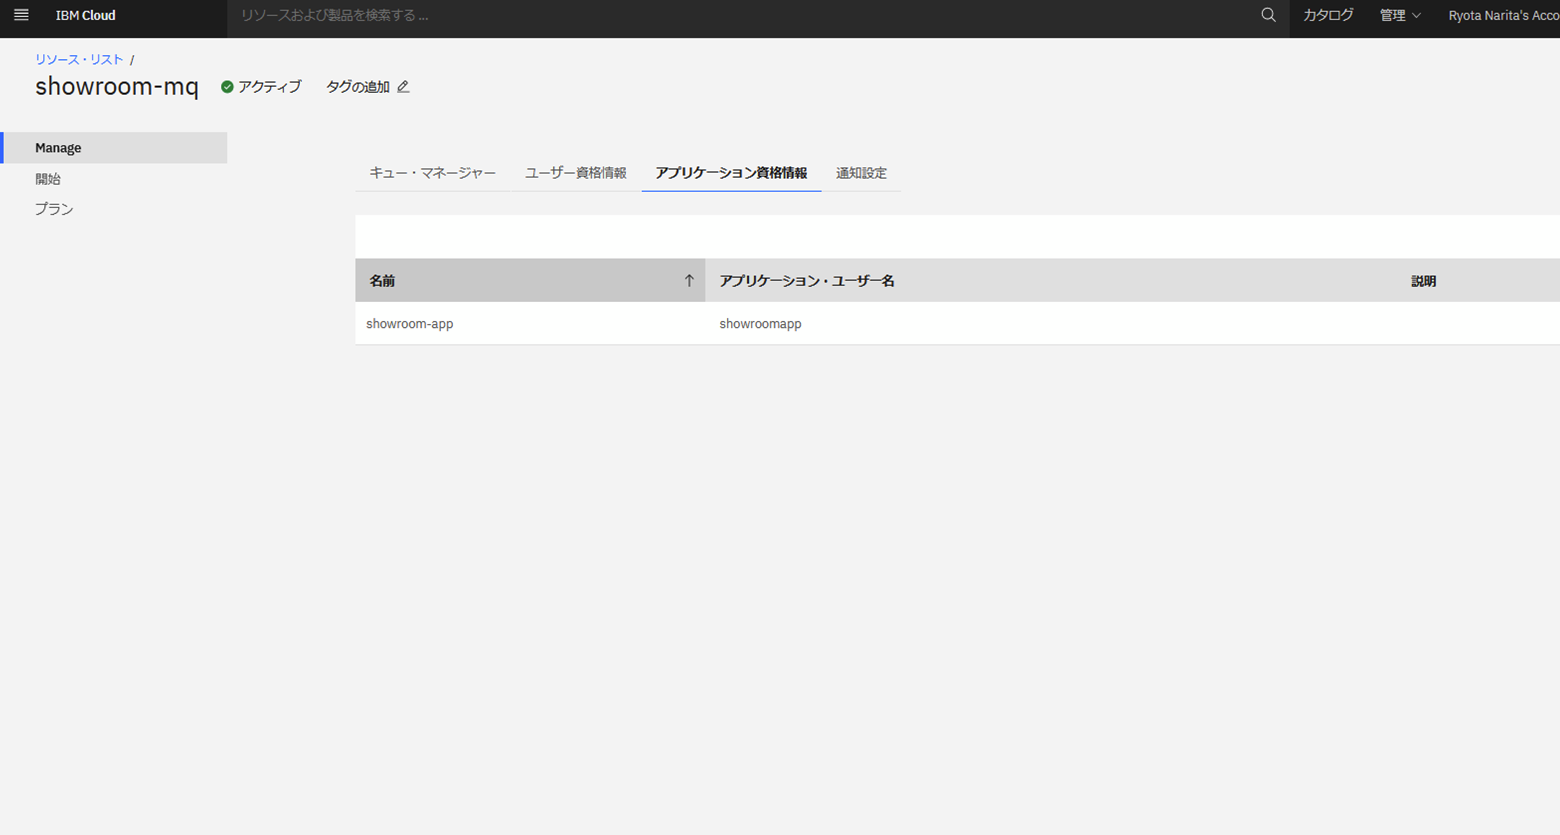Screen dimensions: 1560x835
Task: Click the IBM Cloud logo link
Action: point(85,15)
